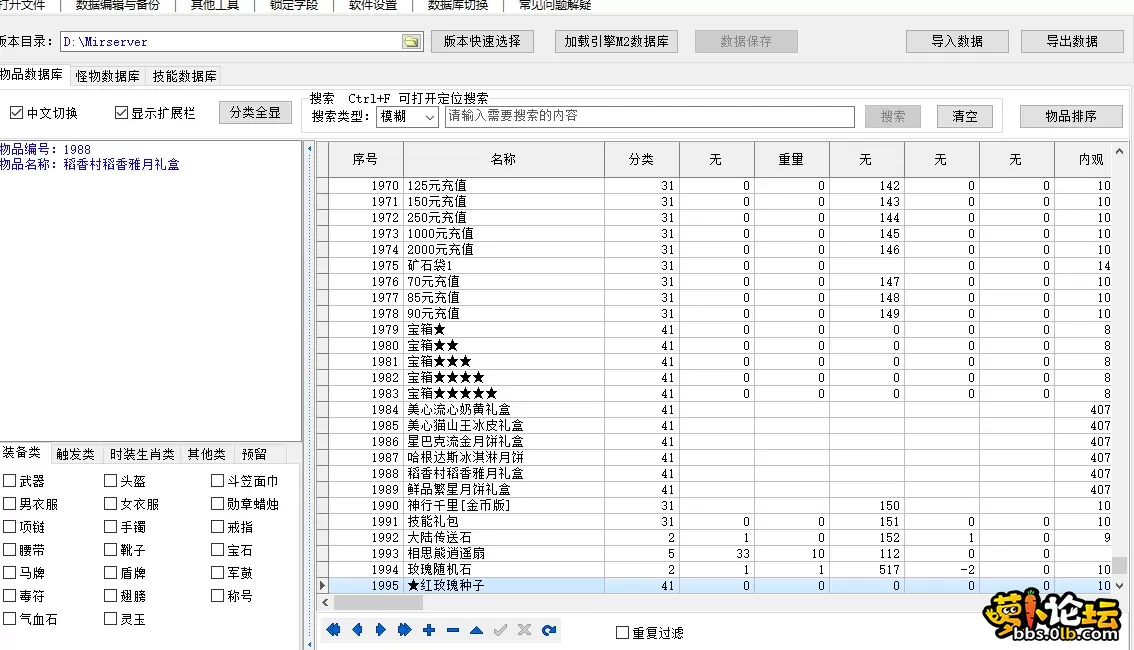Click the minus icon to delete a record
Screen dimensions: 1134x650
pyautogui.click(x=453, y=630)
